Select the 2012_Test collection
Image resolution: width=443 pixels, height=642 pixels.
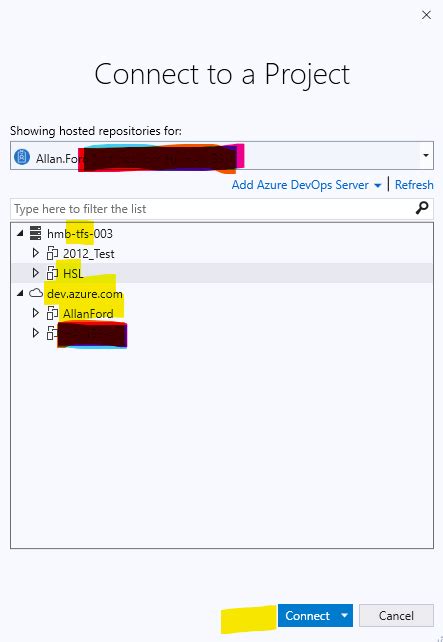click(88, 254)
